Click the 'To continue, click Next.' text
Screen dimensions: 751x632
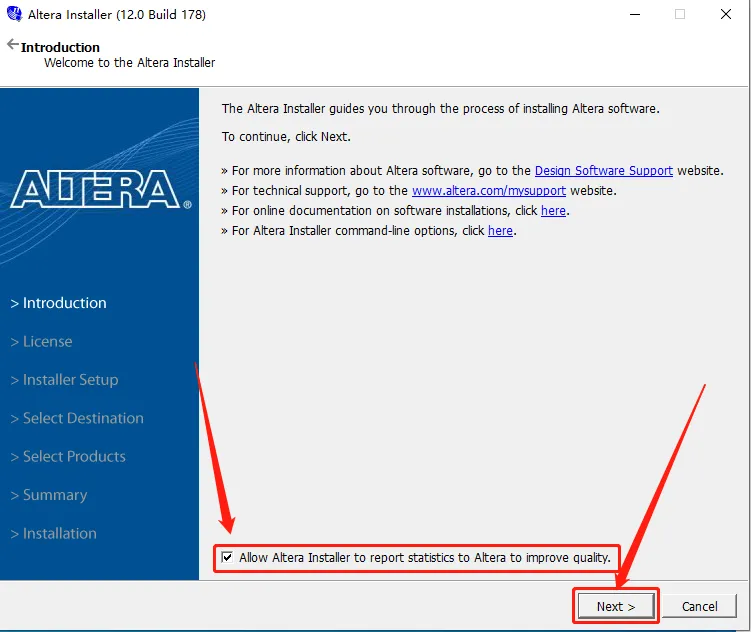[x=286, y=137]
